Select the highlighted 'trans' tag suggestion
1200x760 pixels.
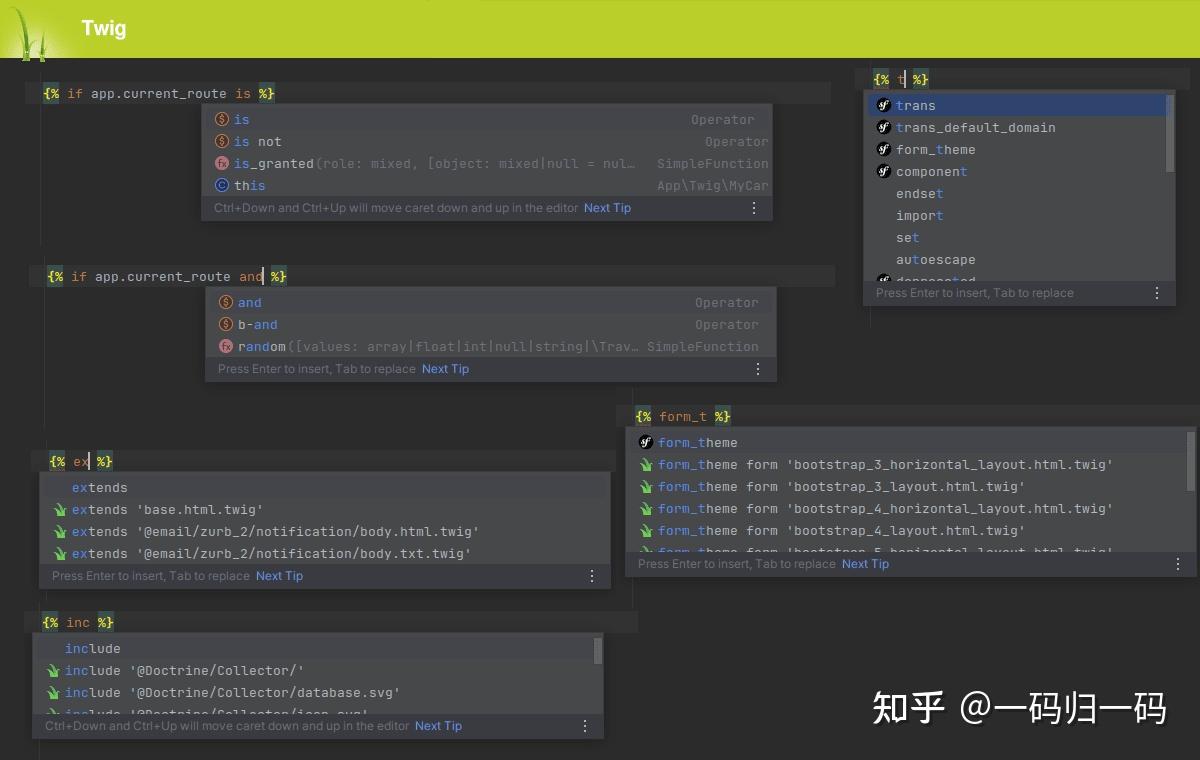(1015, 105)
